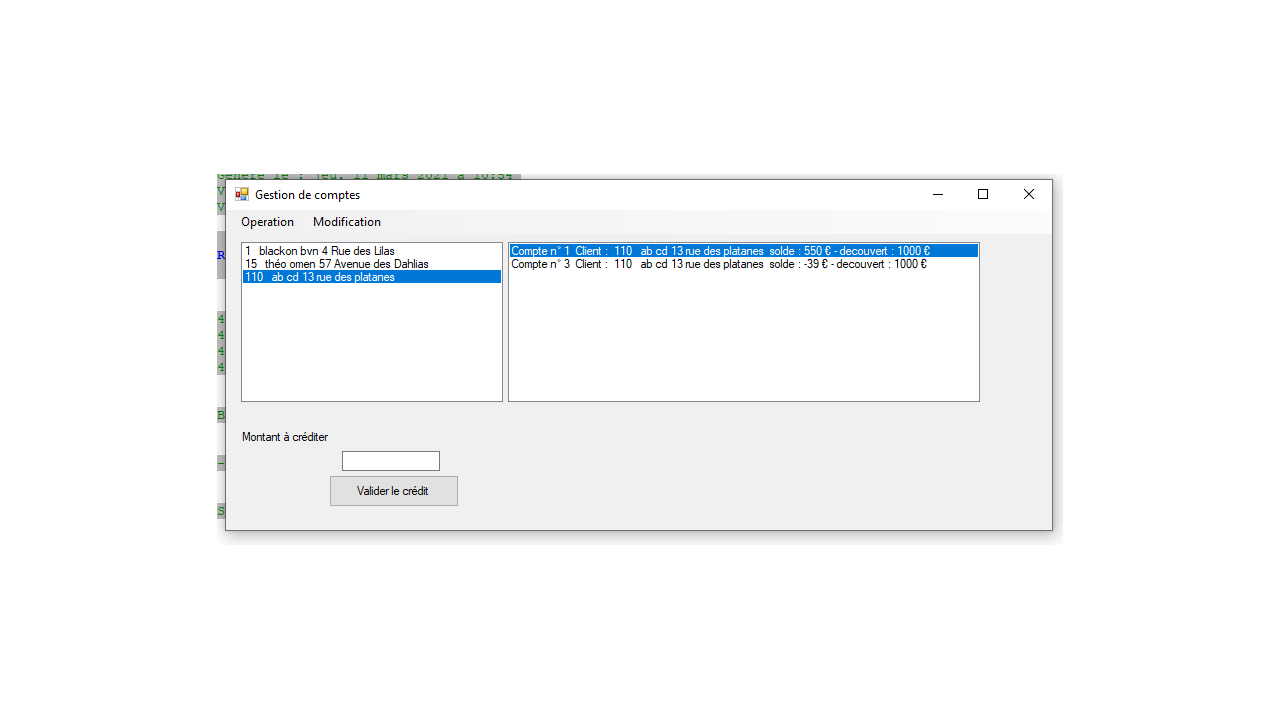Image resolution: width=1280 pixels, height=720 pixels.
Task: Open the Operation menu
Action: (267, 222)
